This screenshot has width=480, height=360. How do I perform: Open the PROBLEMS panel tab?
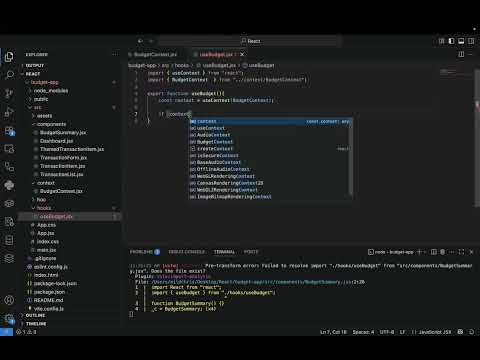145,252
